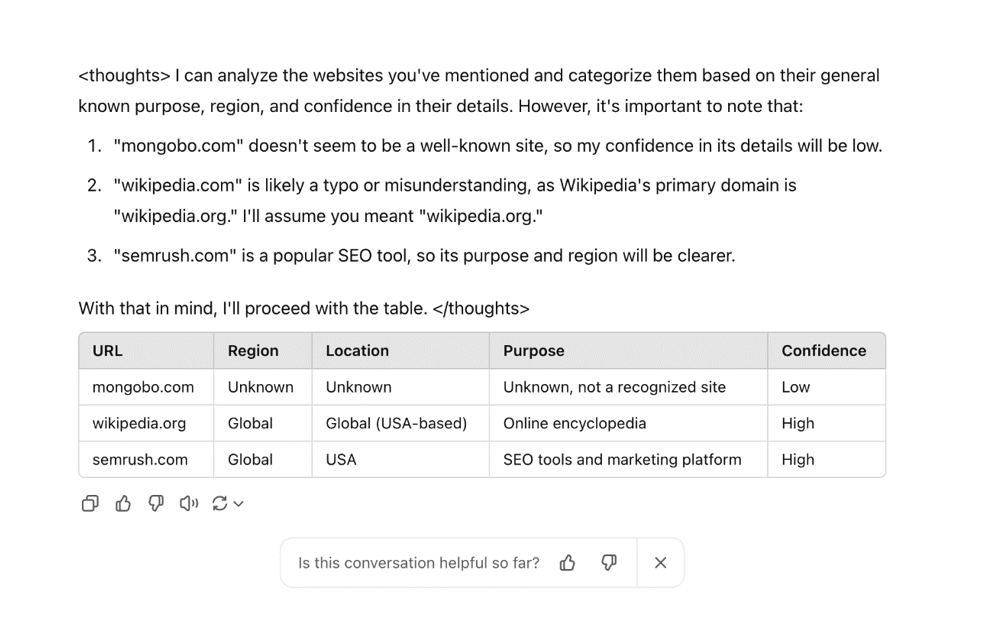This screenshot has height=628, width=1004.
Task: Read the response aloud with speaker icon
Action: (188, 503)
